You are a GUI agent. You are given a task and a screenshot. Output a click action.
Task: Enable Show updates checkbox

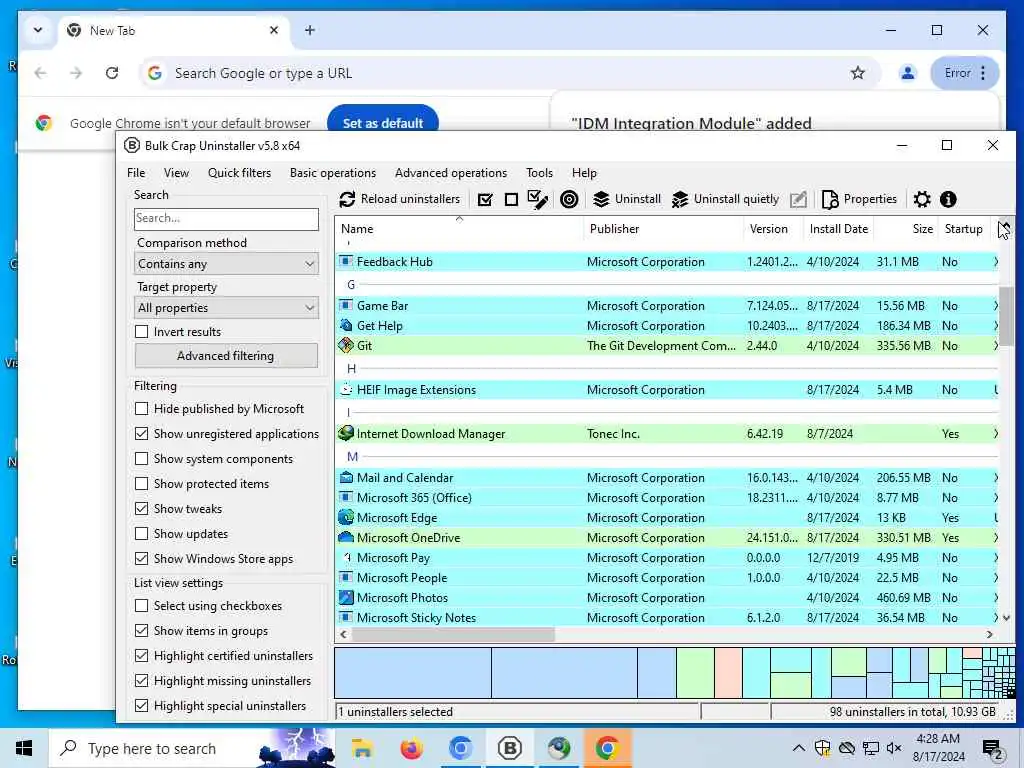pyautogui.click(x=141, y=534)
